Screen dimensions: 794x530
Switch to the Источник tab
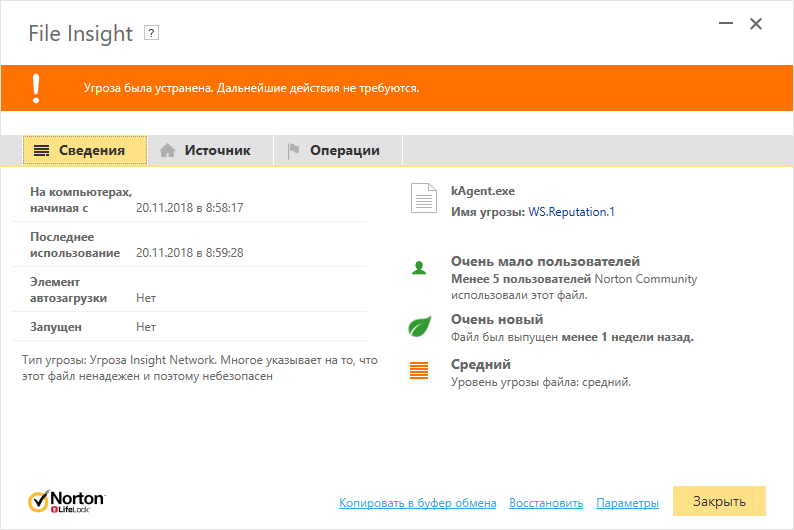pos(211,150)
